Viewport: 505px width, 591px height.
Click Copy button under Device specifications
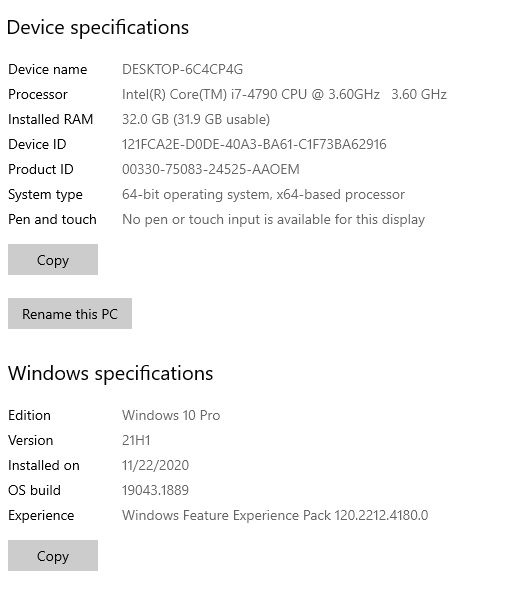53,259
